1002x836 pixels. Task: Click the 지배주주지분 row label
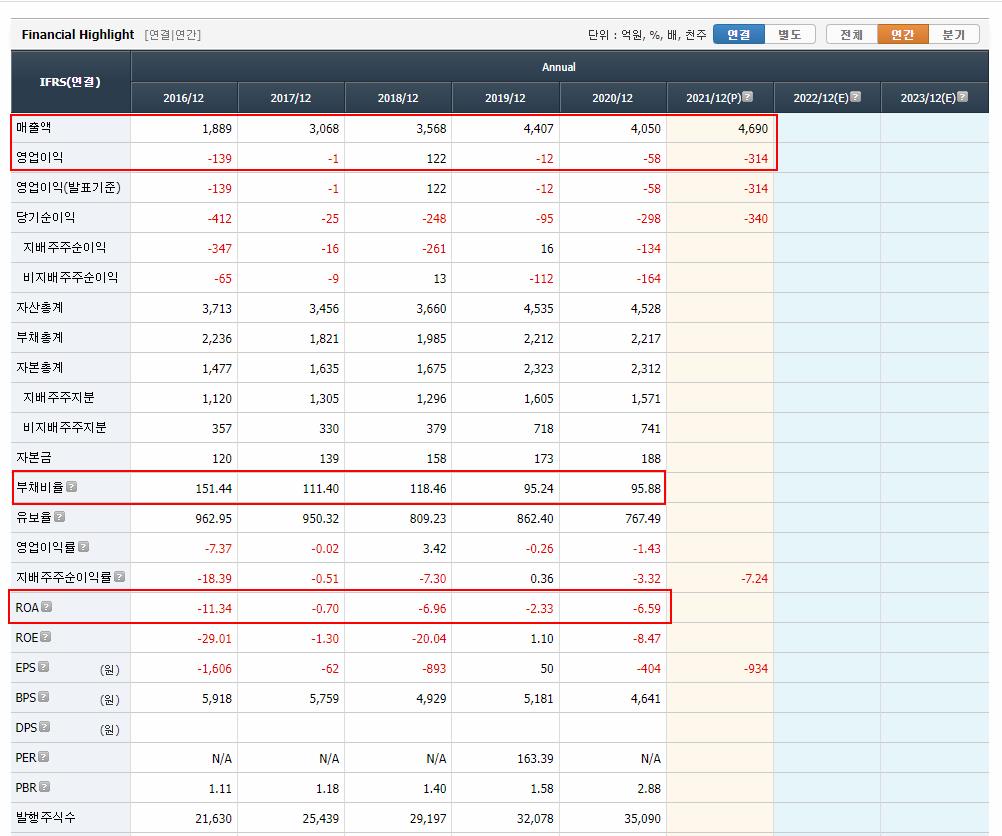[59, 398]
